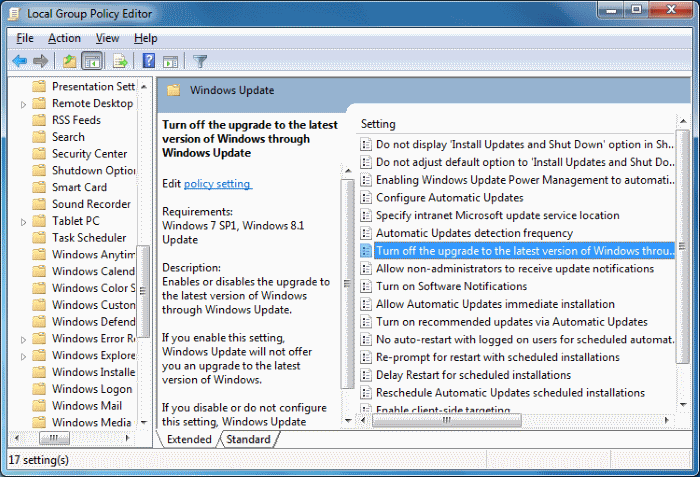
Task: Select Allow non-administrators to receive update notifications
Action: [515, 268]
